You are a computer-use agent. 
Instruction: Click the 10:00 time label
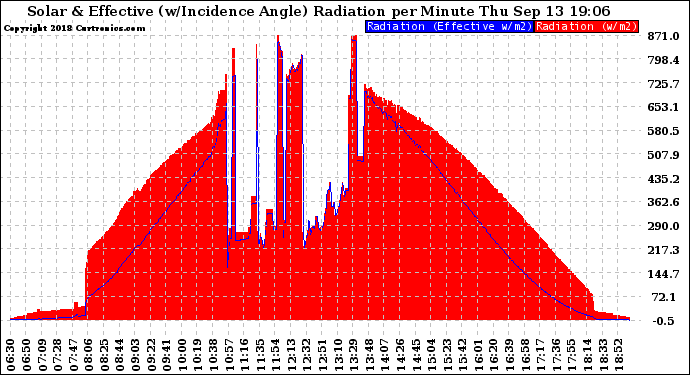pyautogui.click(x=182, y=355)
